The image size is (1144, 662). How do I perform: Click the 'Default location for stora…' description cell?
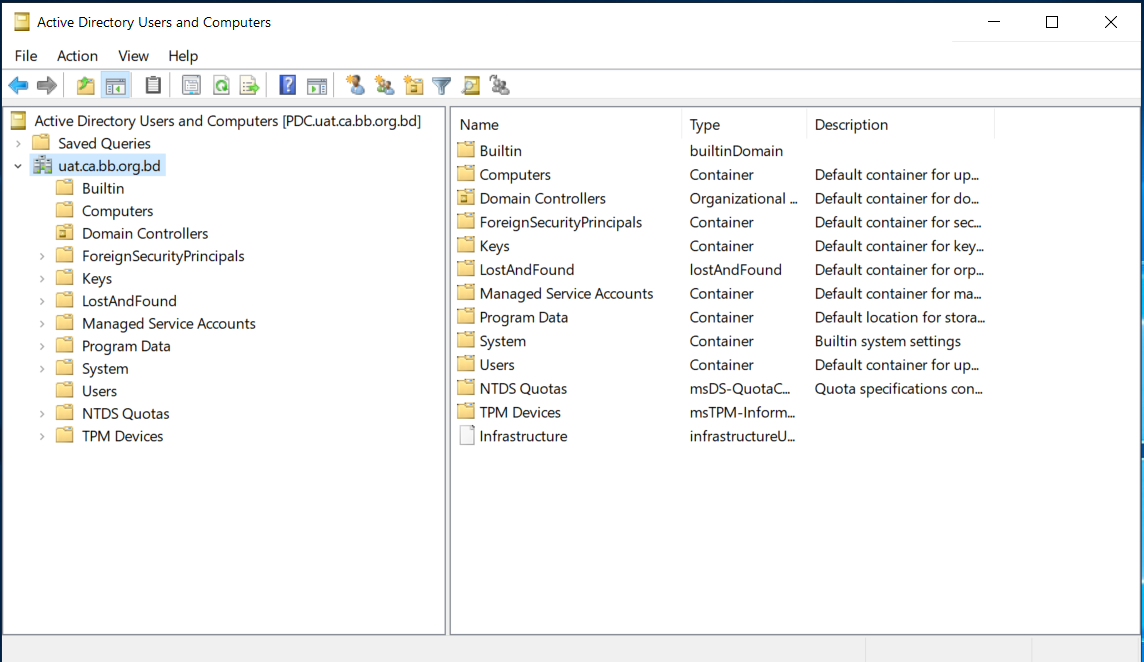(900, 317)
